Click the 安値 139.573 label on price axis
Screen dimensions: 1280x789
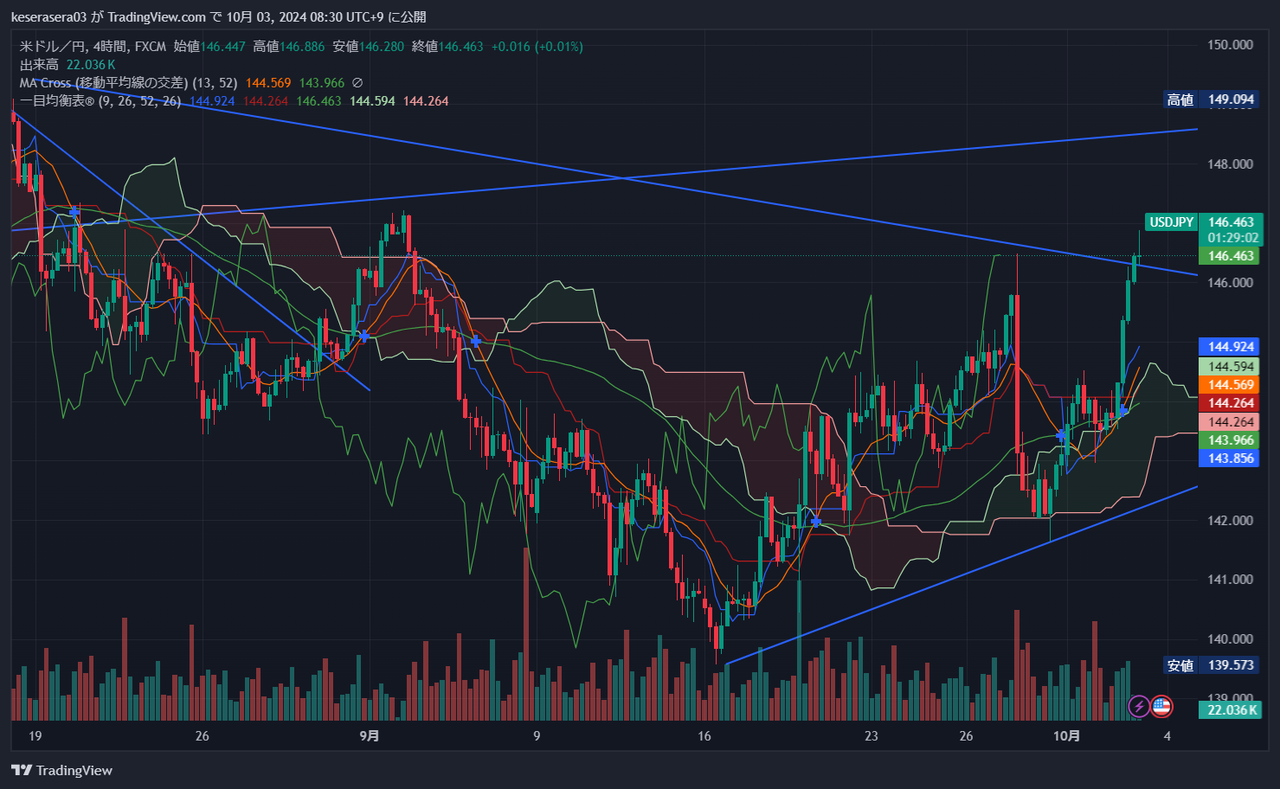click(x=1210, y=665)
